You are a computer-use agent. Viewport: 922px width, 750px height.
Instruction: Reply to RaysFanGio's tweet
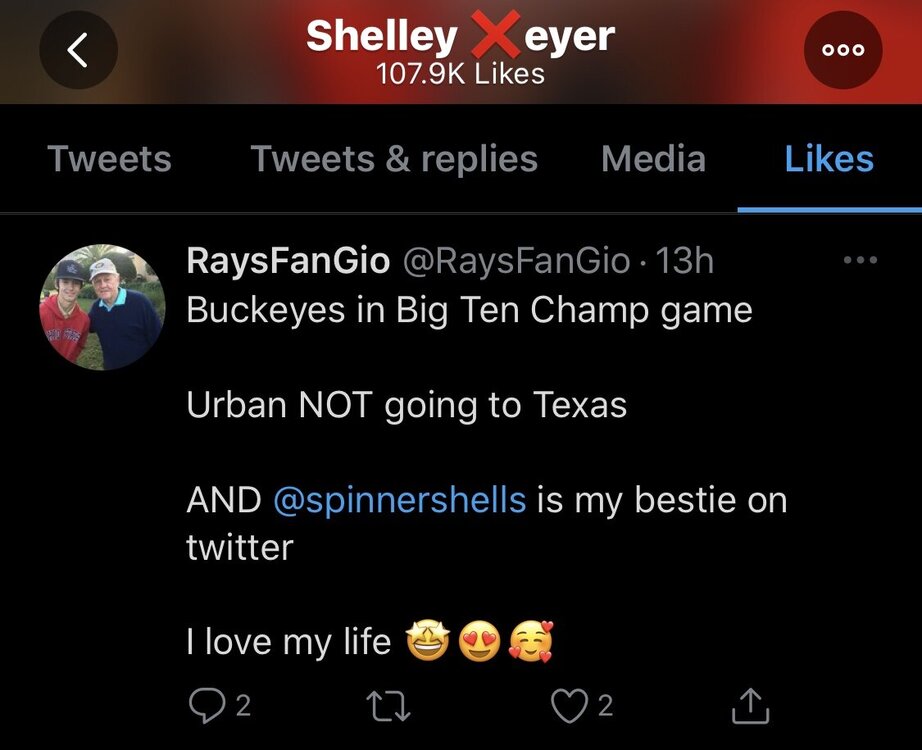[205, 707]
